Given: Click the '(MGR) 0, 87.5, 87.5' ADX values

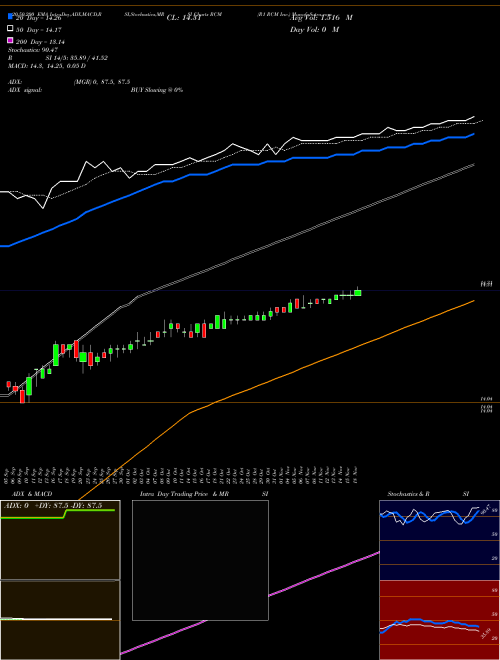Looking at the screenshot, I should [x=102, y=82].
